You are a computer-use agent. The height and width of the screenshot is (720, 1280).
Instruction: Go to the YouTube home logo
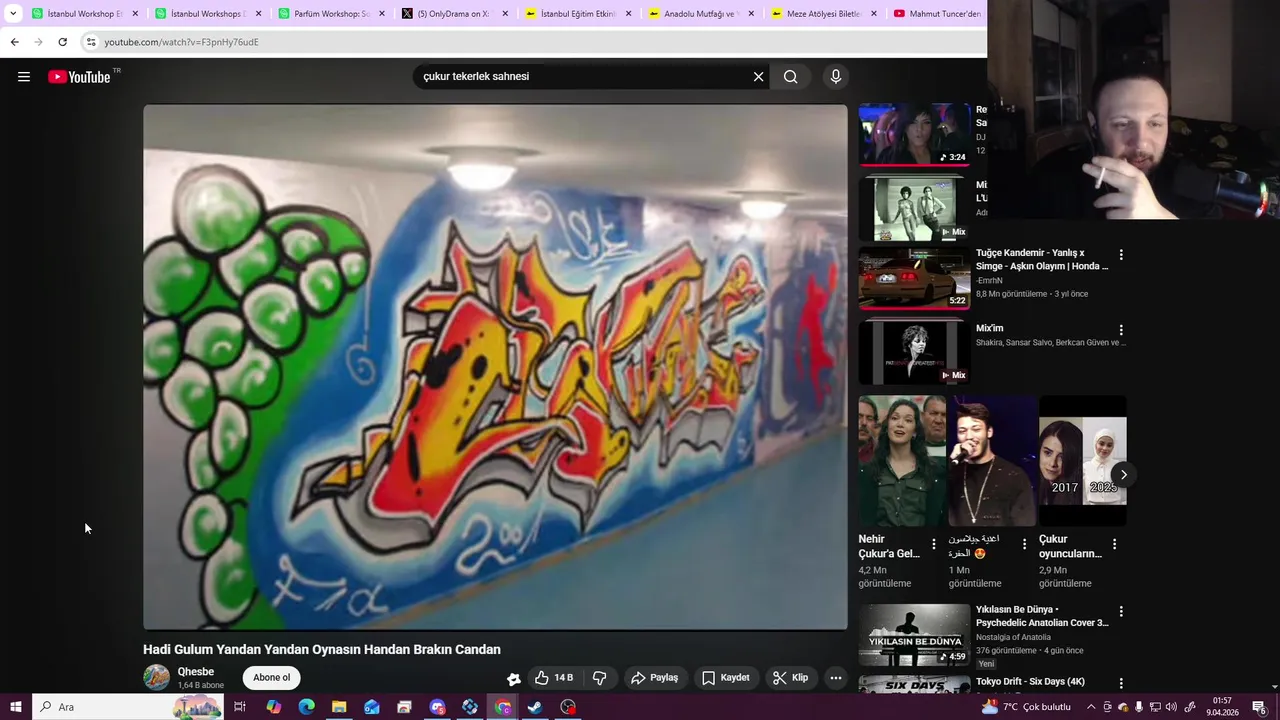[79, 77]
